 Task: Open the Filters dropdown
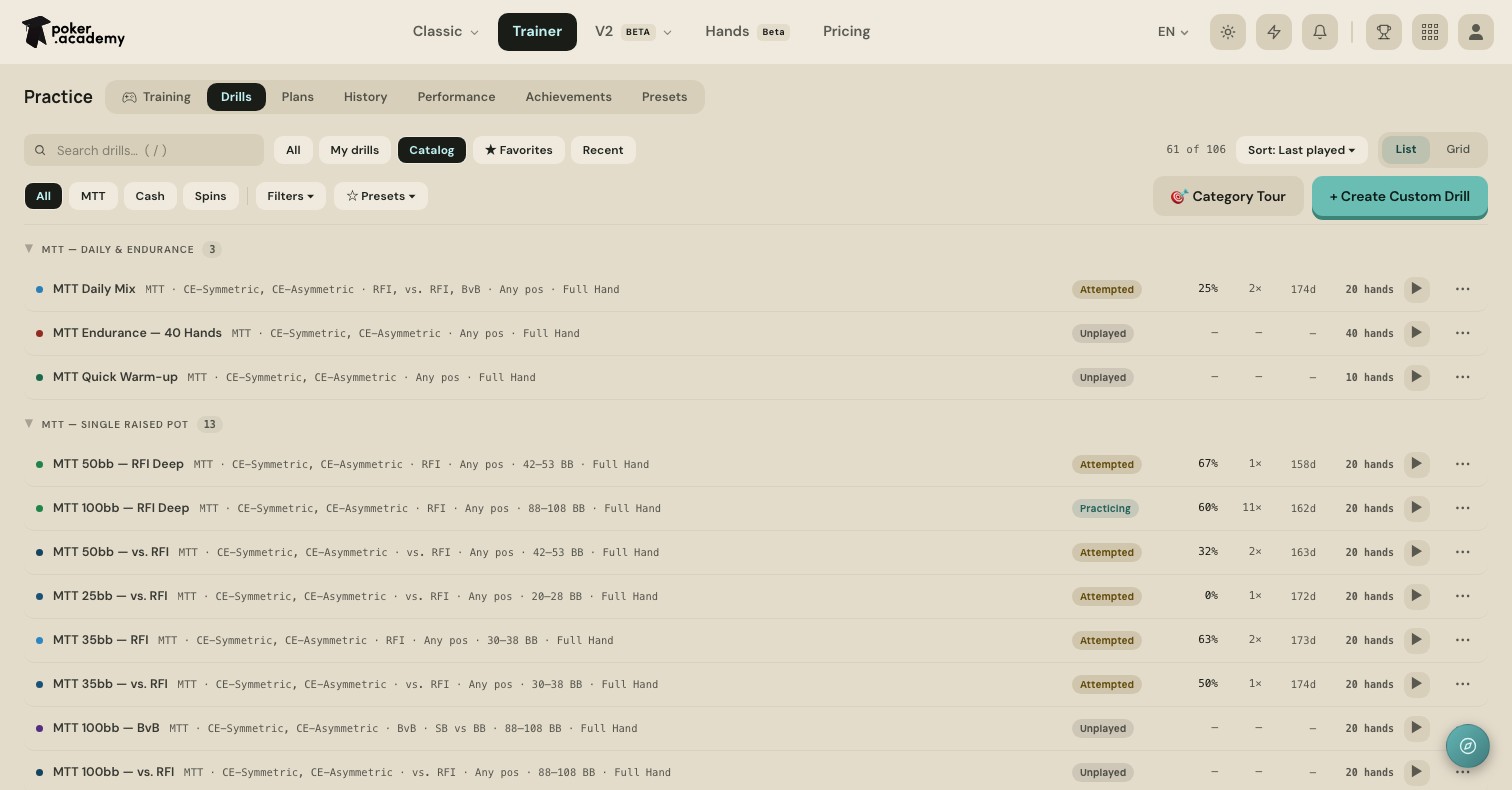click(290, 196)
